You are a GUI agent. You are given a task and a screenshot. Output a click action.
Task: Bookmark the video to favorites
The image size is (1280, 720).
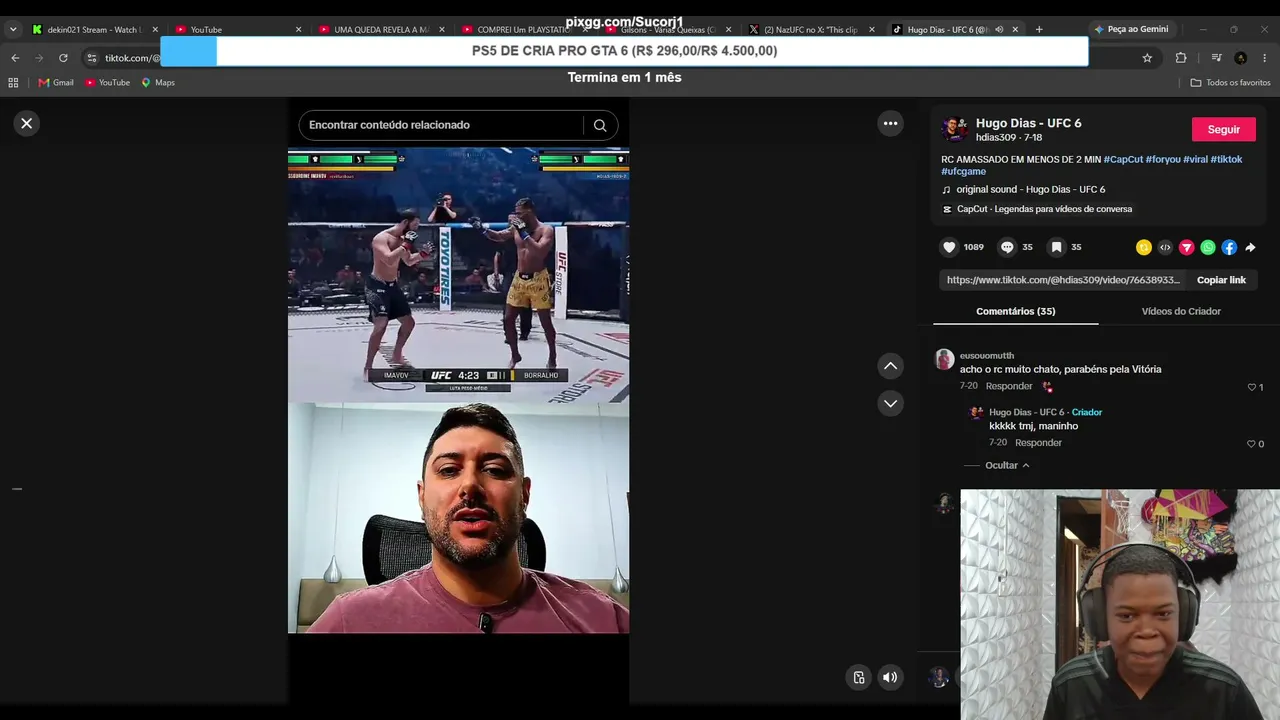coord(1056,247)
